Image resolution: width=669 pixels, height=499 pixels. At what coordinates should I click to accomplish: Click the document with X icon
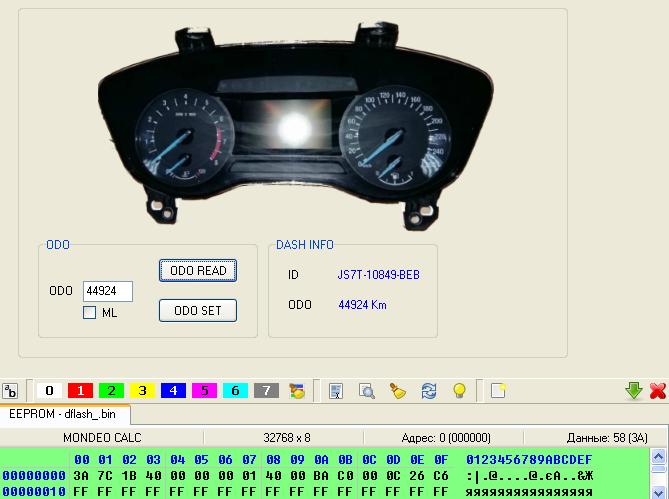pyautogui.click(x=336, y=391)
